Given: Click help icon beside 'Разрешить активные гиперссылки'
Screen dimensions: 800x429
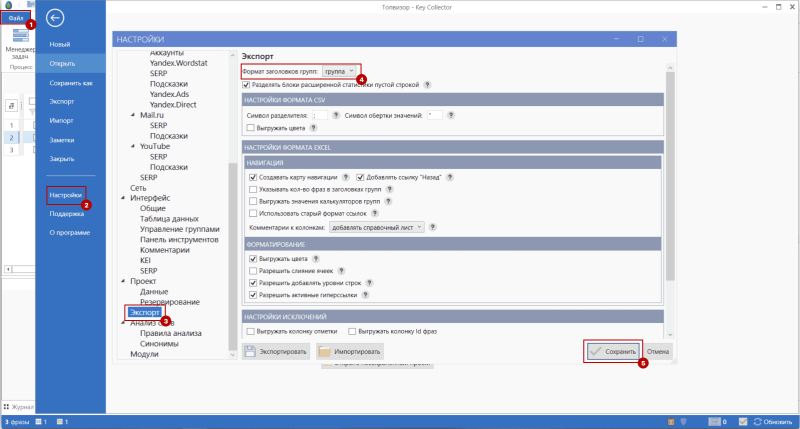Looking at the screenshot, I should pos(368,295).
